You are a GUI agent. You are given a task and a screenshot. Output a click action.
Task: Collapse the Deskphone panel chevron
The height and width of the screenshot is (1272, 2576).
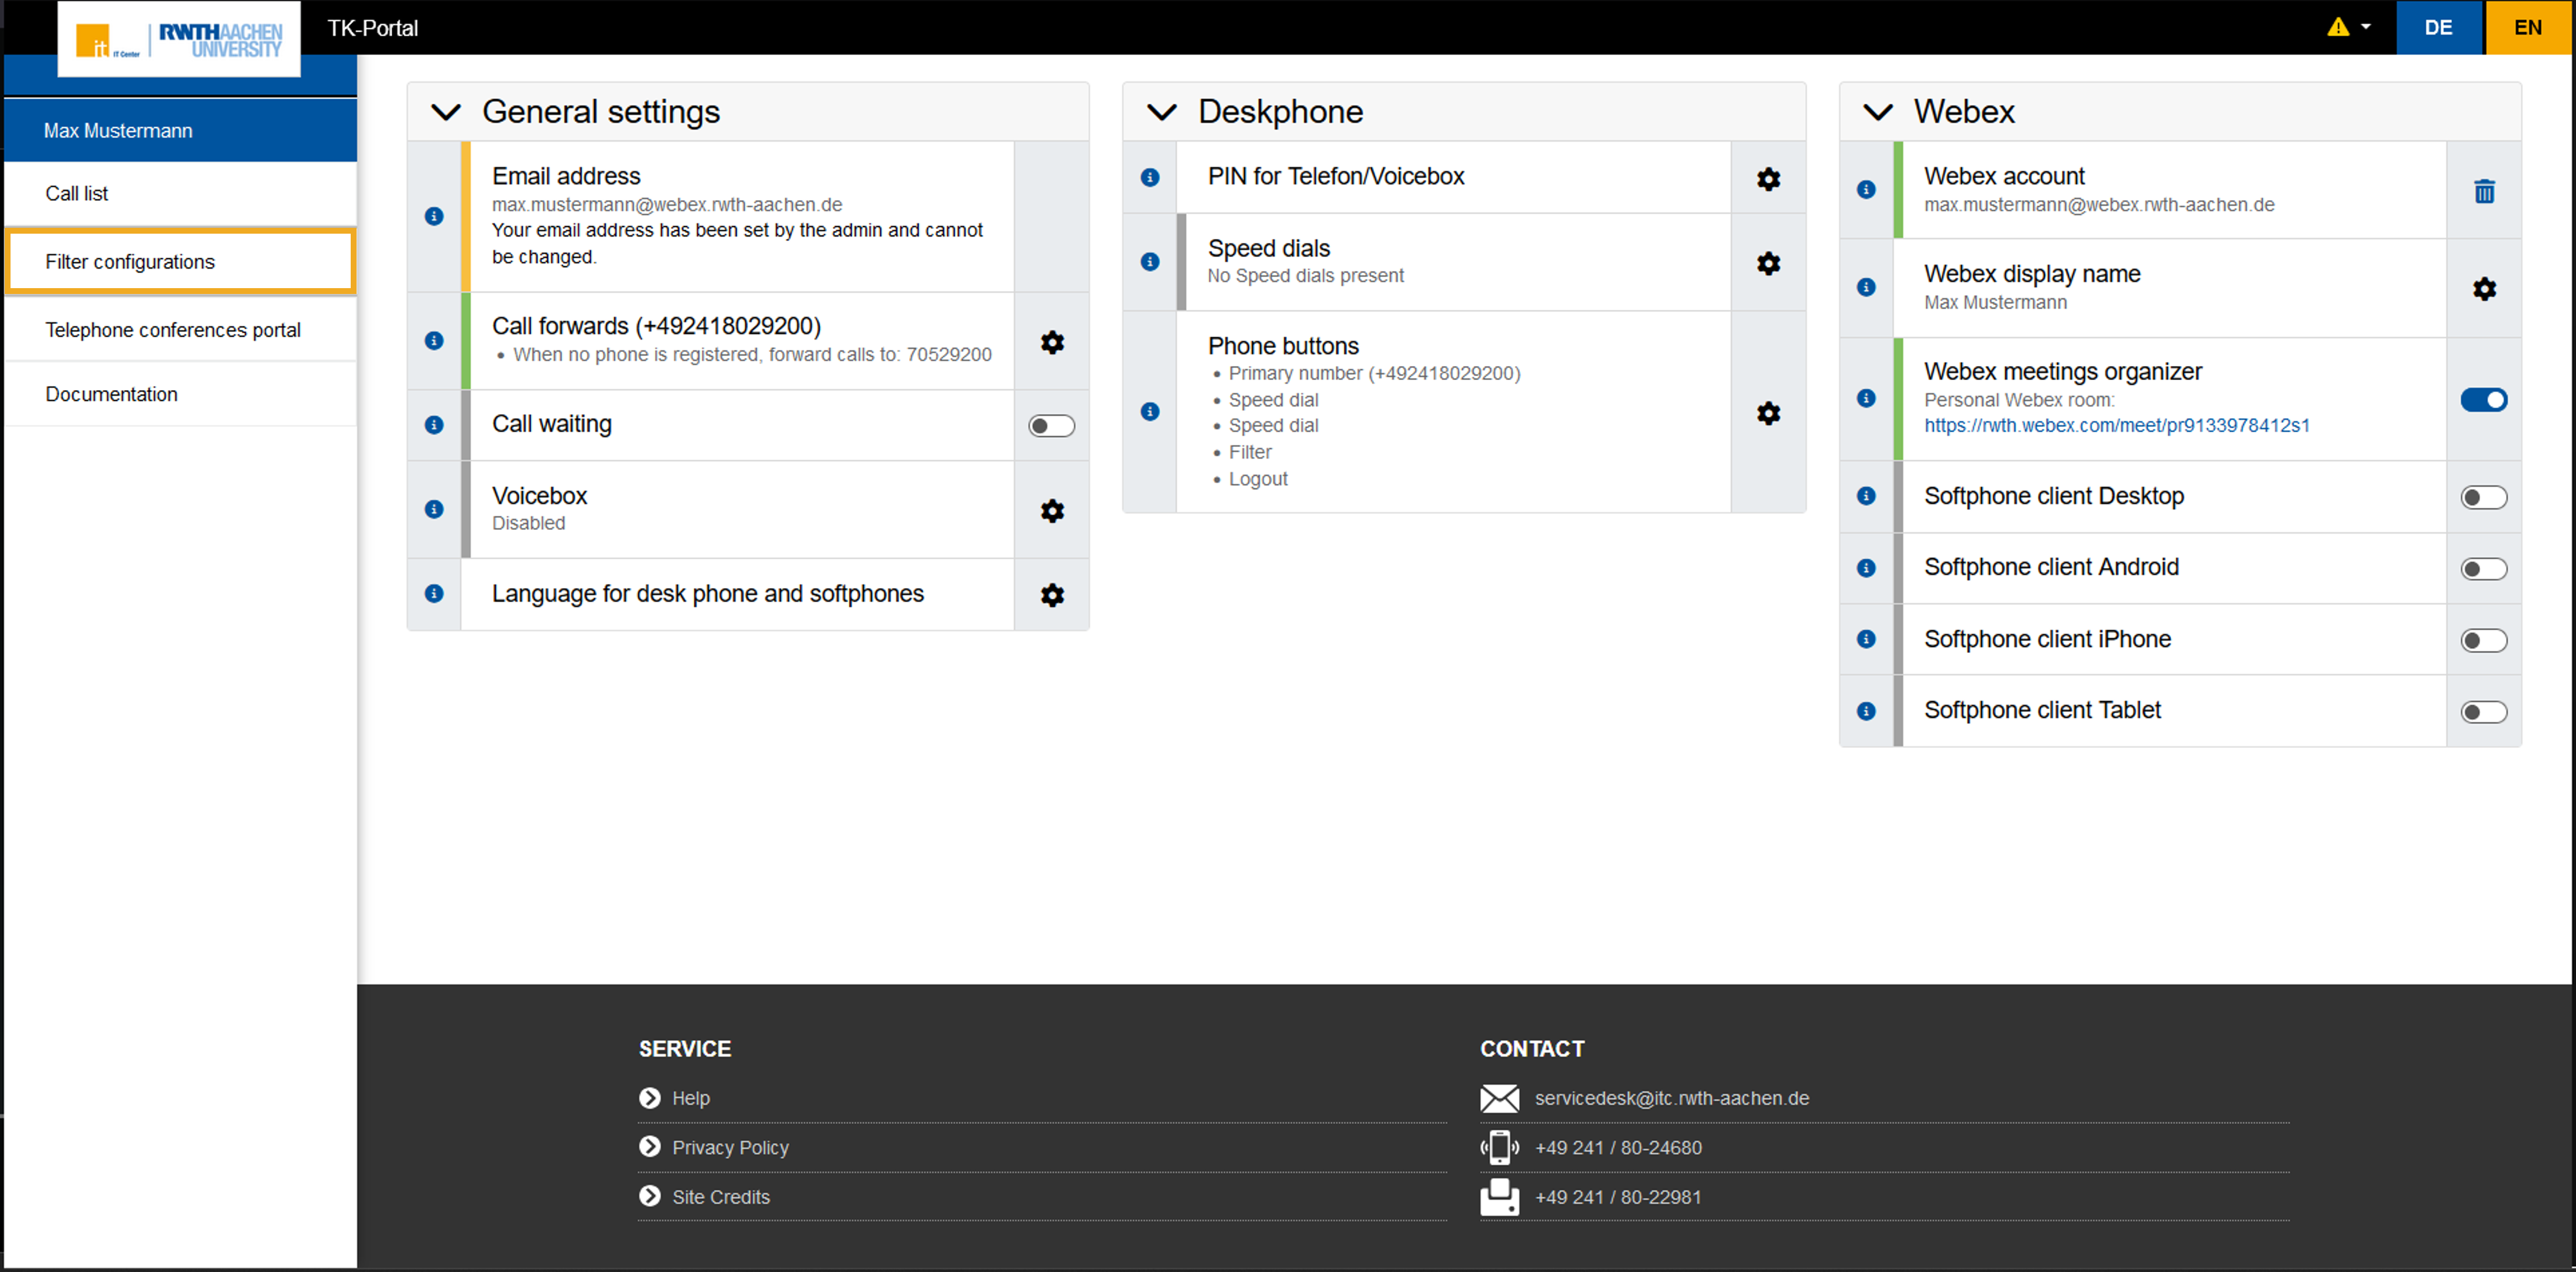(1162, 112)
